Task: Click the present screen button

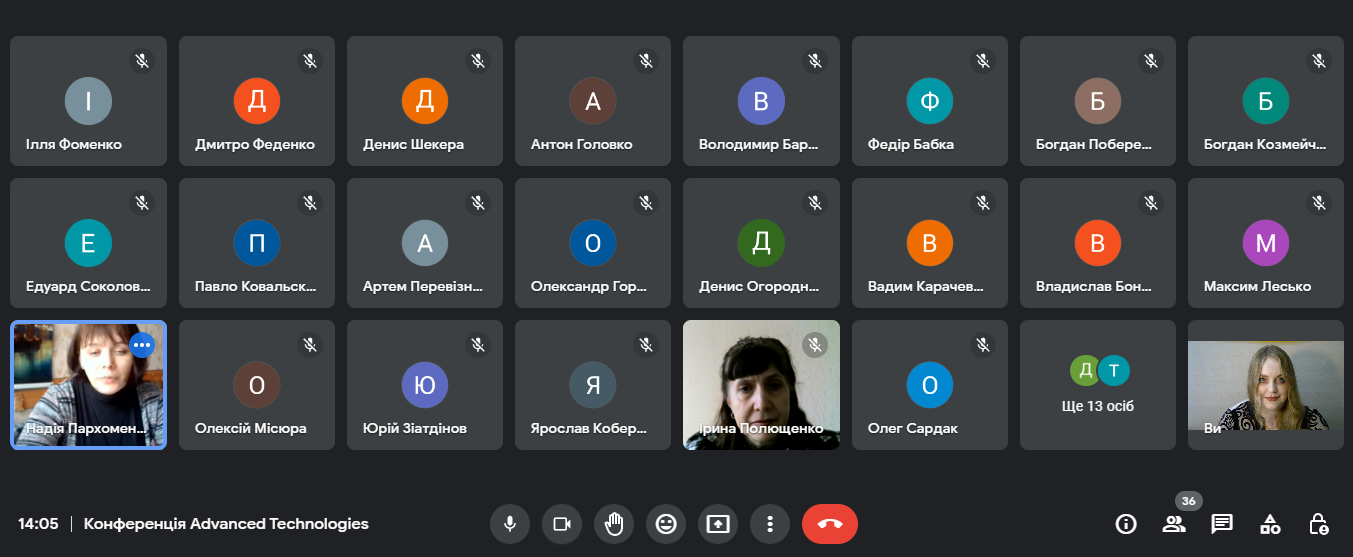Action: tap(718, 523)
